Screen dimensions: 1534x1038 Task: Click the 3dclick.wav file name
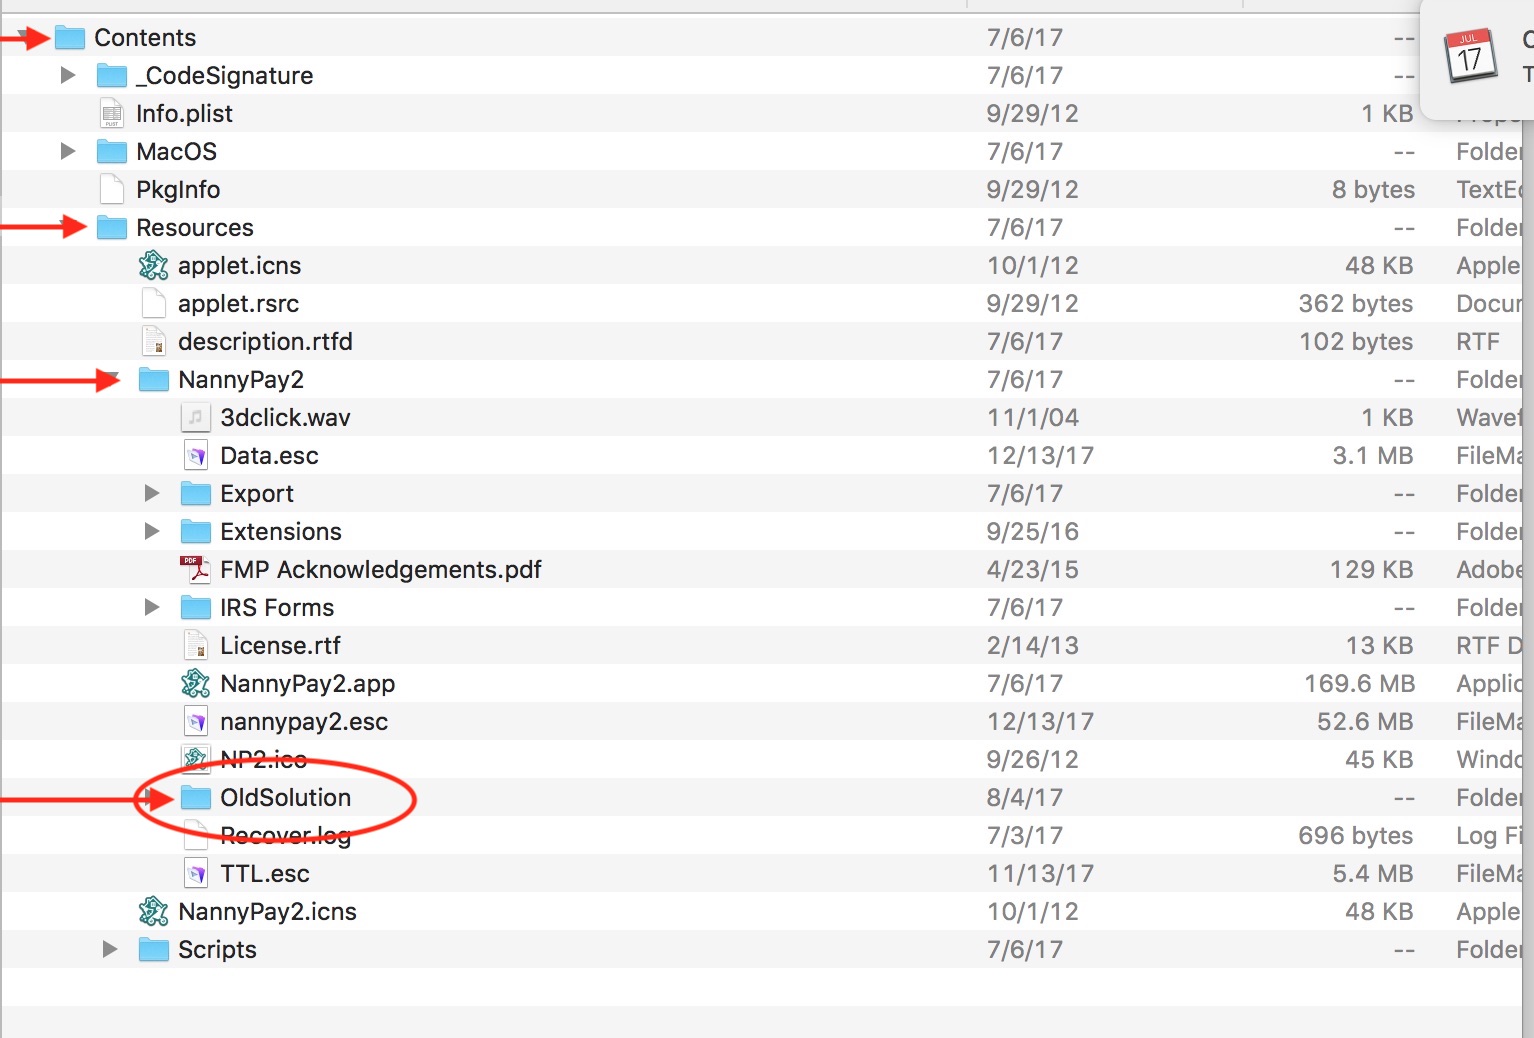pyautogui.click(x=285, y=418)
